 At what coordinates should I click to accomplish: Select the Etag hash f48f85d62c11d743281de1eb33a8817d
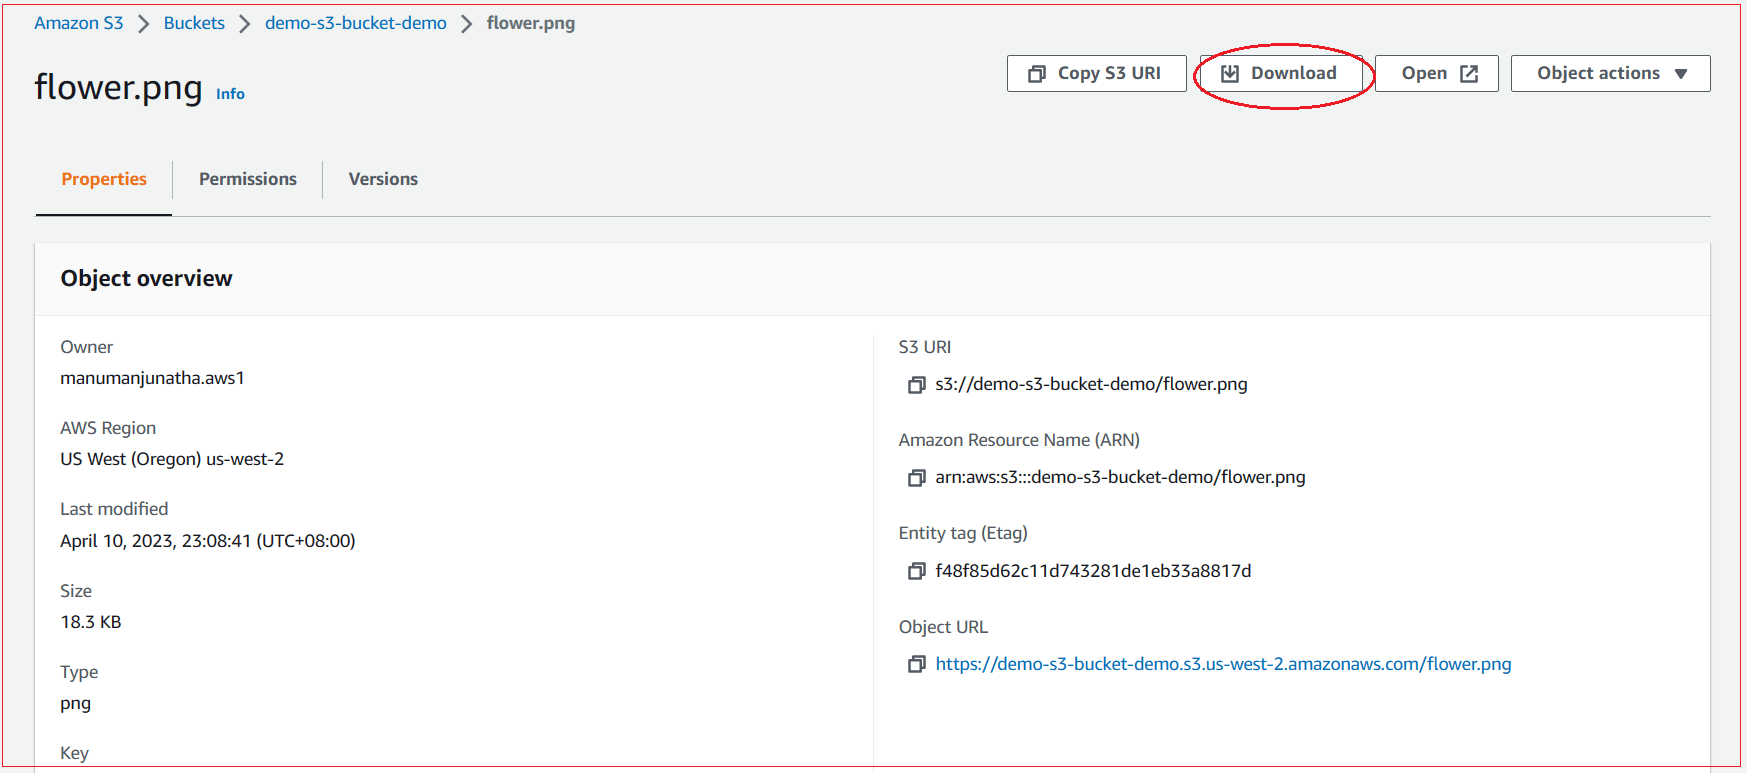pos(1093,571)
